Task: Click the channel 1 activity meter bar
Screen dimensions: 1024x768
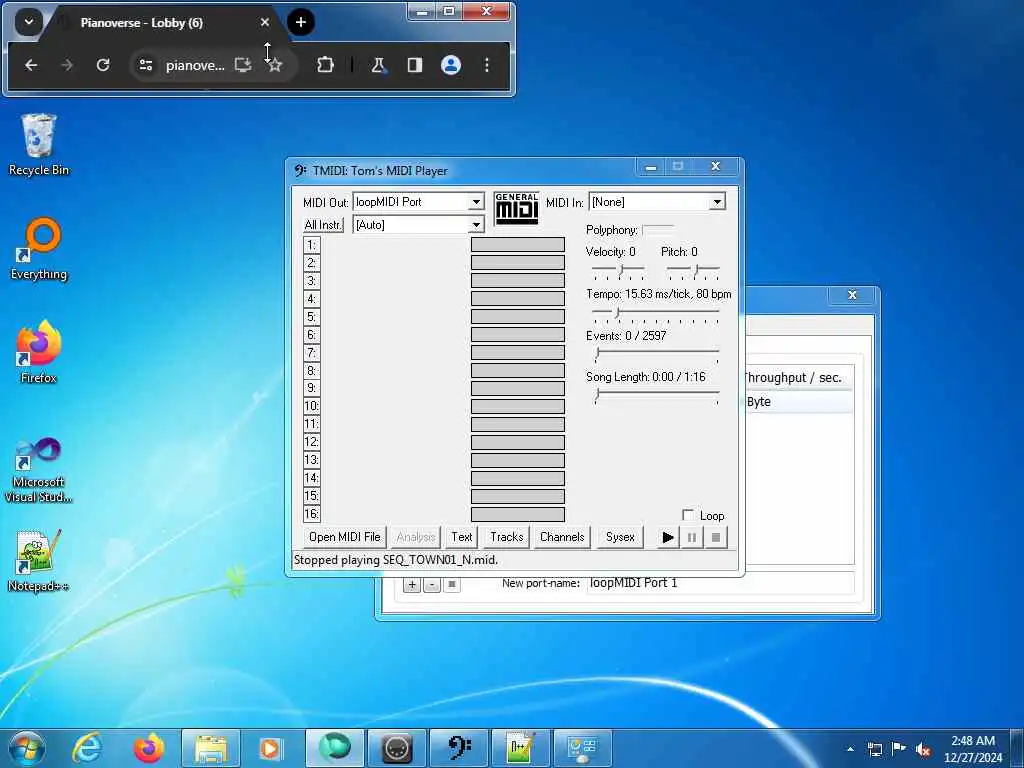Action: (518, 245)
